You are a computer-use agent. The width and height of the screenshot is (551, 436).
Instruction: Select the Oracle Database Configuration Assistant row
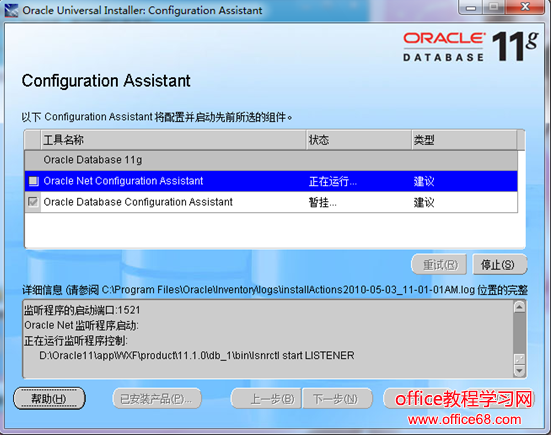pyautogui.click(x=271, y=202)
